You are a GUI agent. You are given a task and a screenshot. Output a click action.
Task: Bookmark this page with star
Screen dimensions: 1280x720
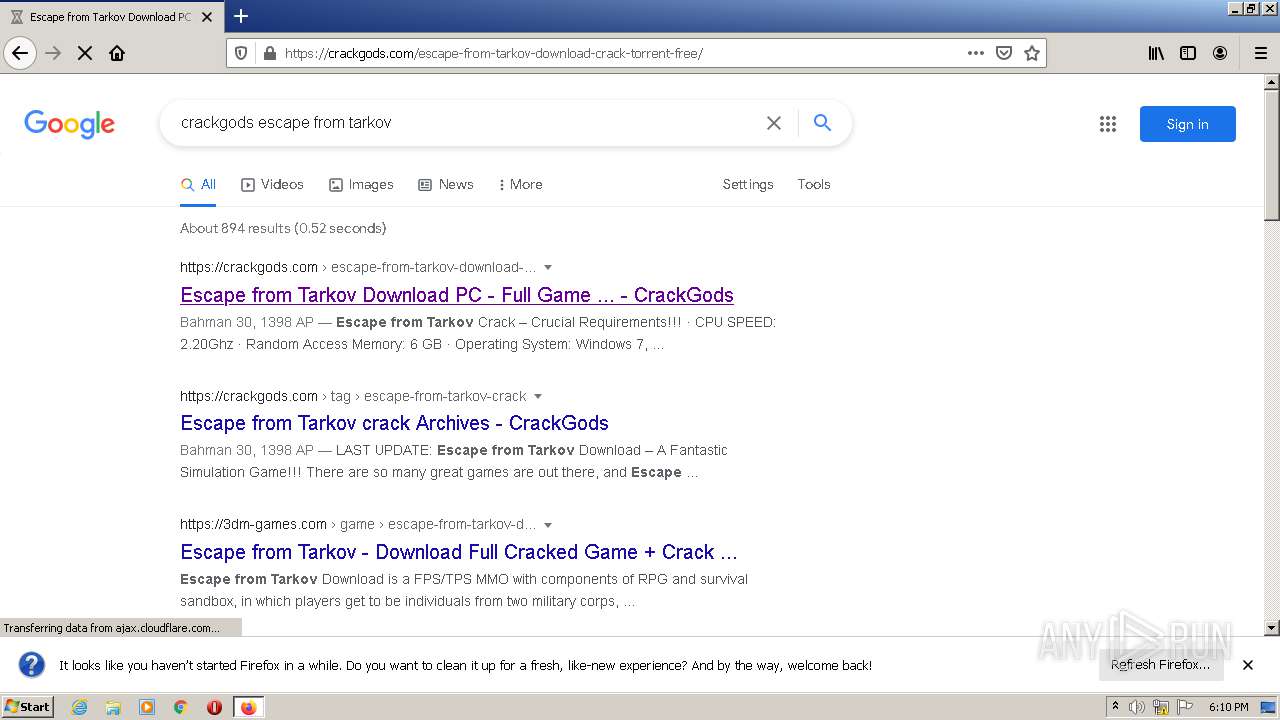tap(1032, 53)
